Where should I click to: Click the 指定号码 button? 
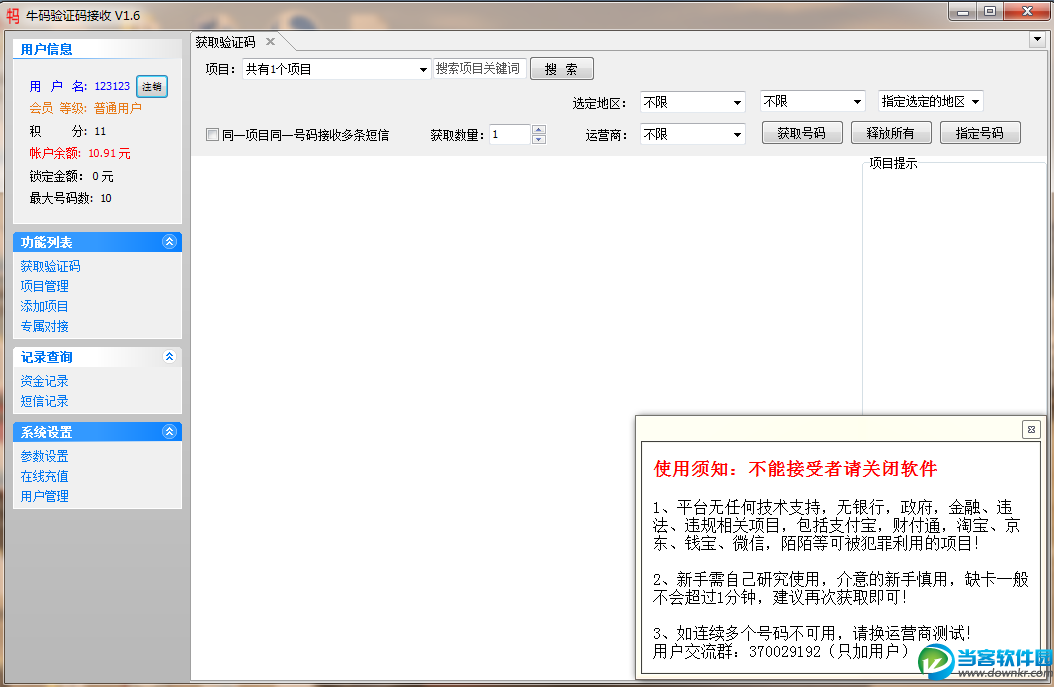coord(979,132)
